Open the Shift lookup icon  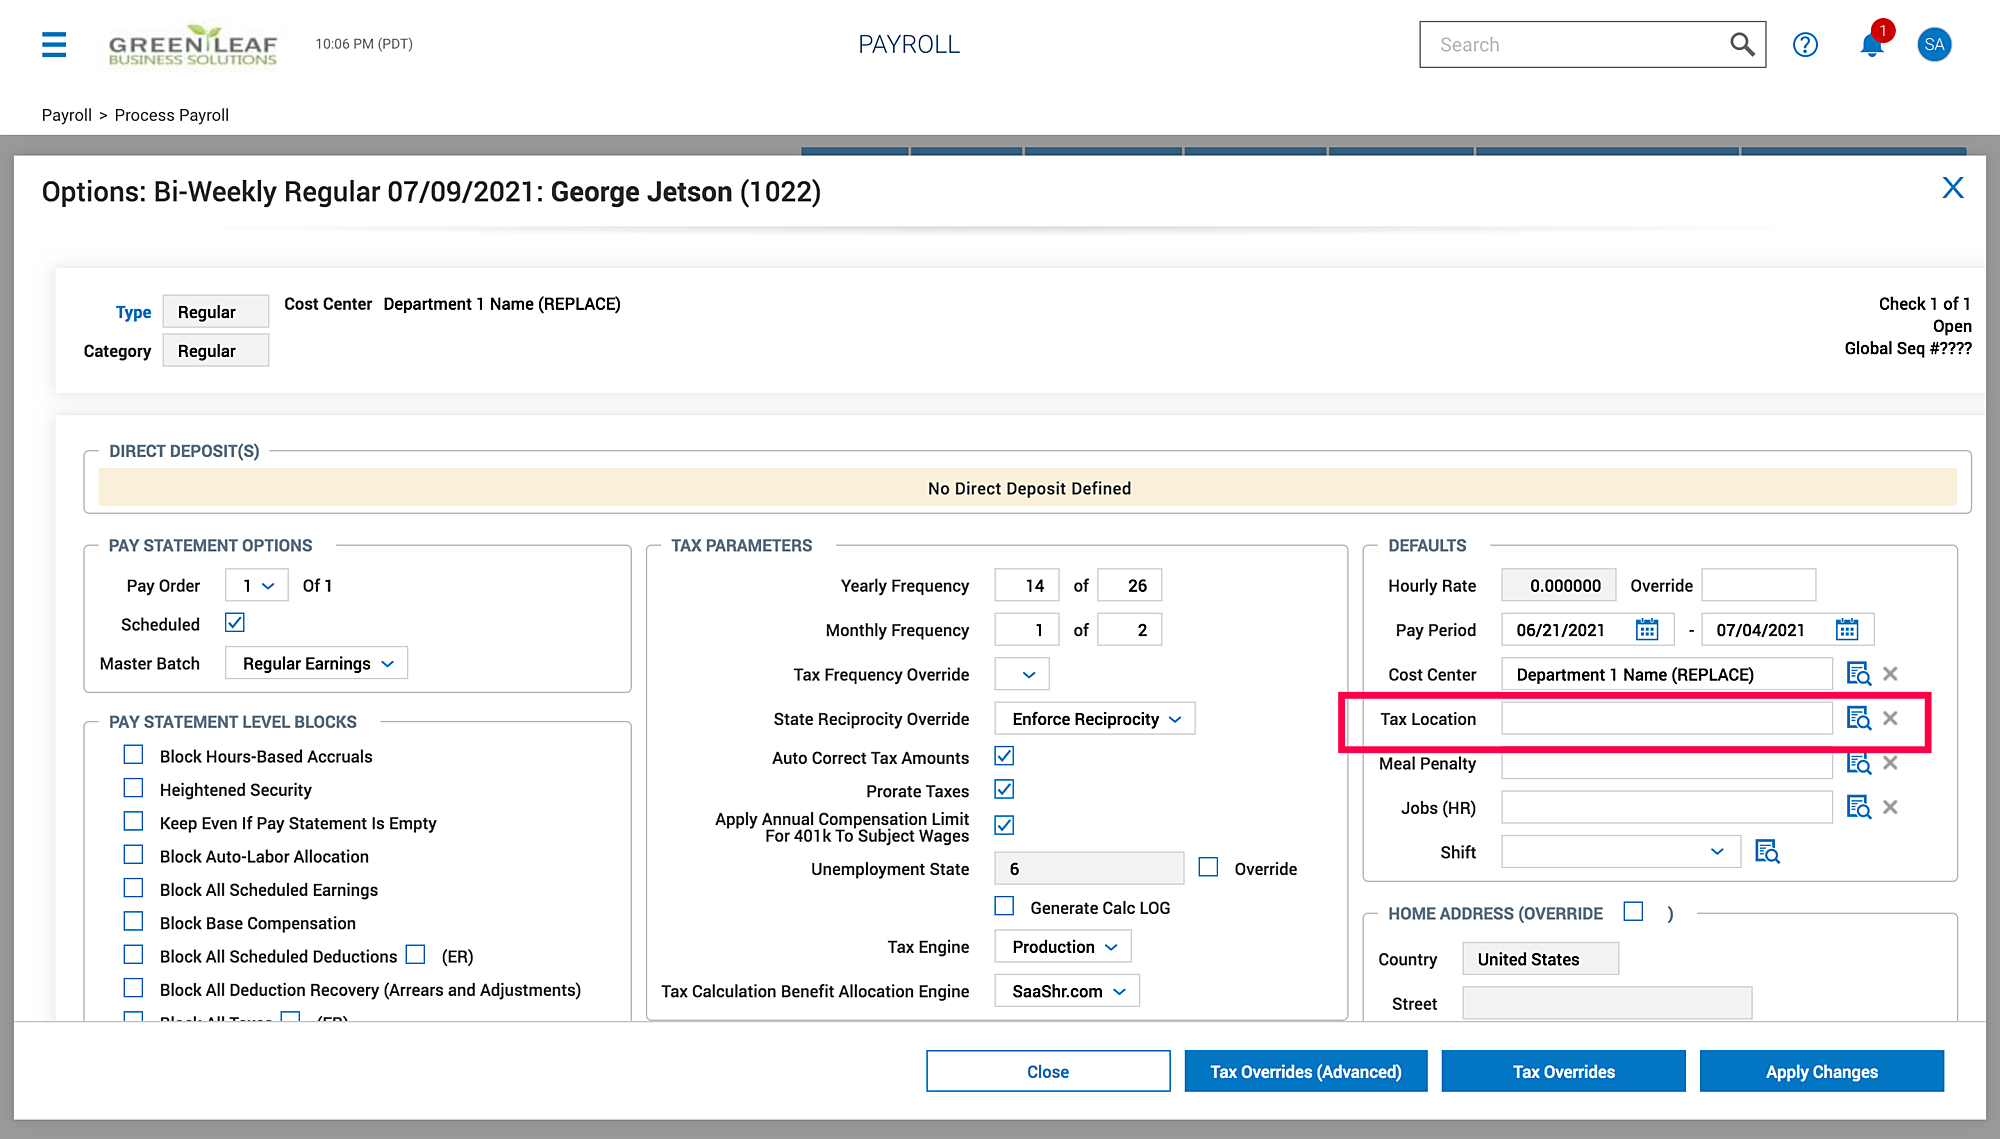pos(1767,852)
